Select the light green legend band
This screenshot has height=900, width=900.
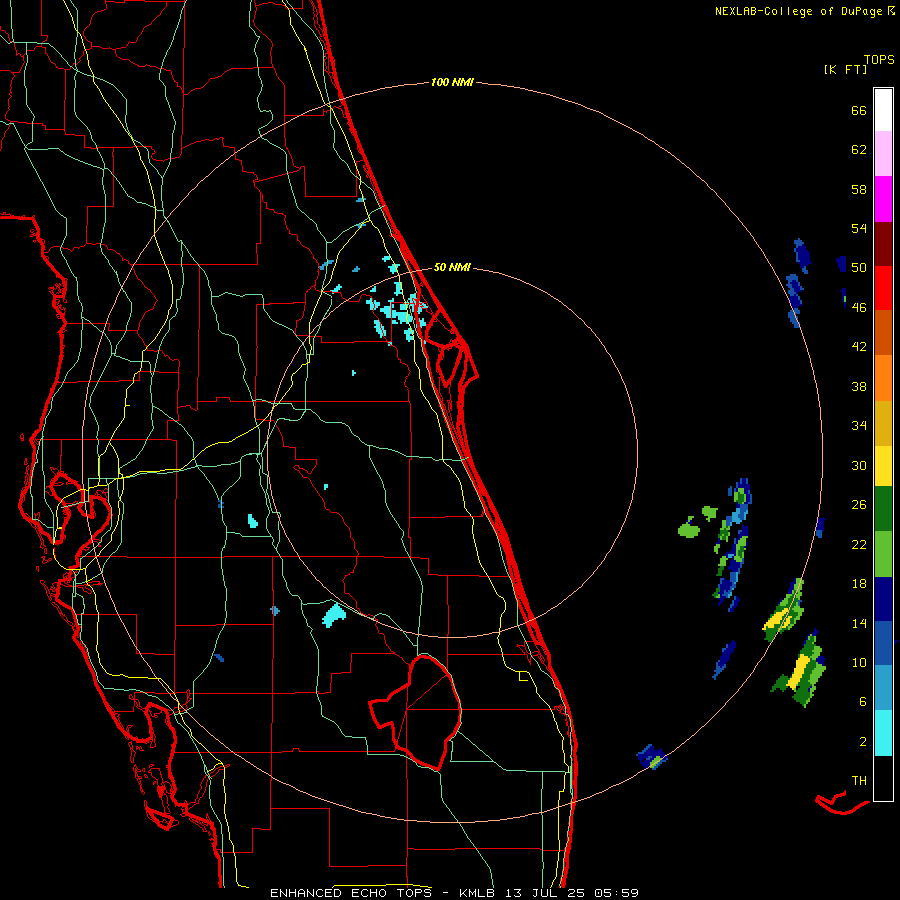point(883,554)
